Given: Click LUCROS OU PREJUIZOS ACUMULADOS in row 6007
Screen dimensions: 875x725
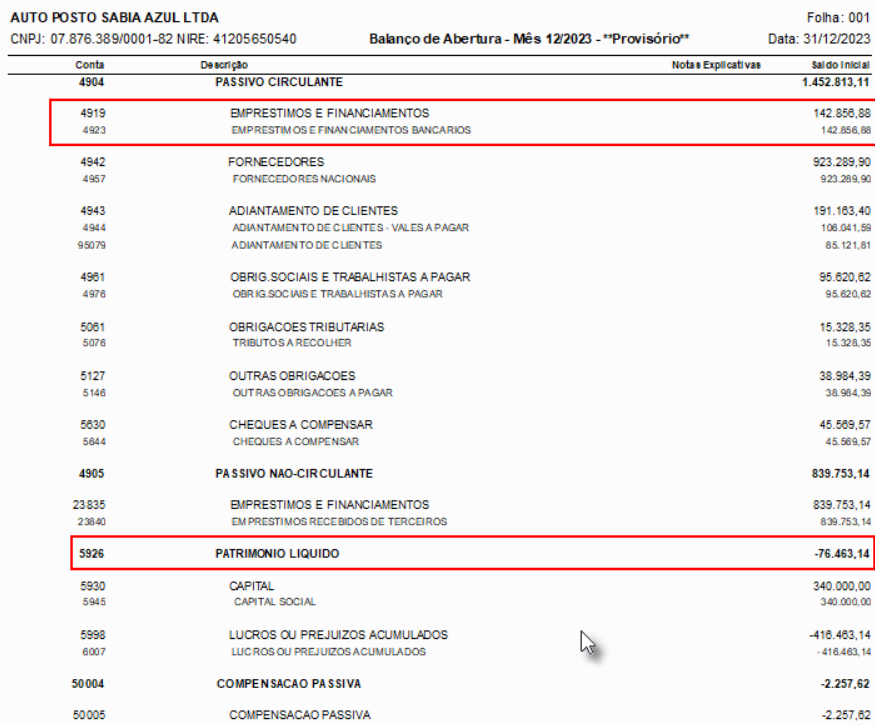Looking at the screenshot, I should click(329, 652).
